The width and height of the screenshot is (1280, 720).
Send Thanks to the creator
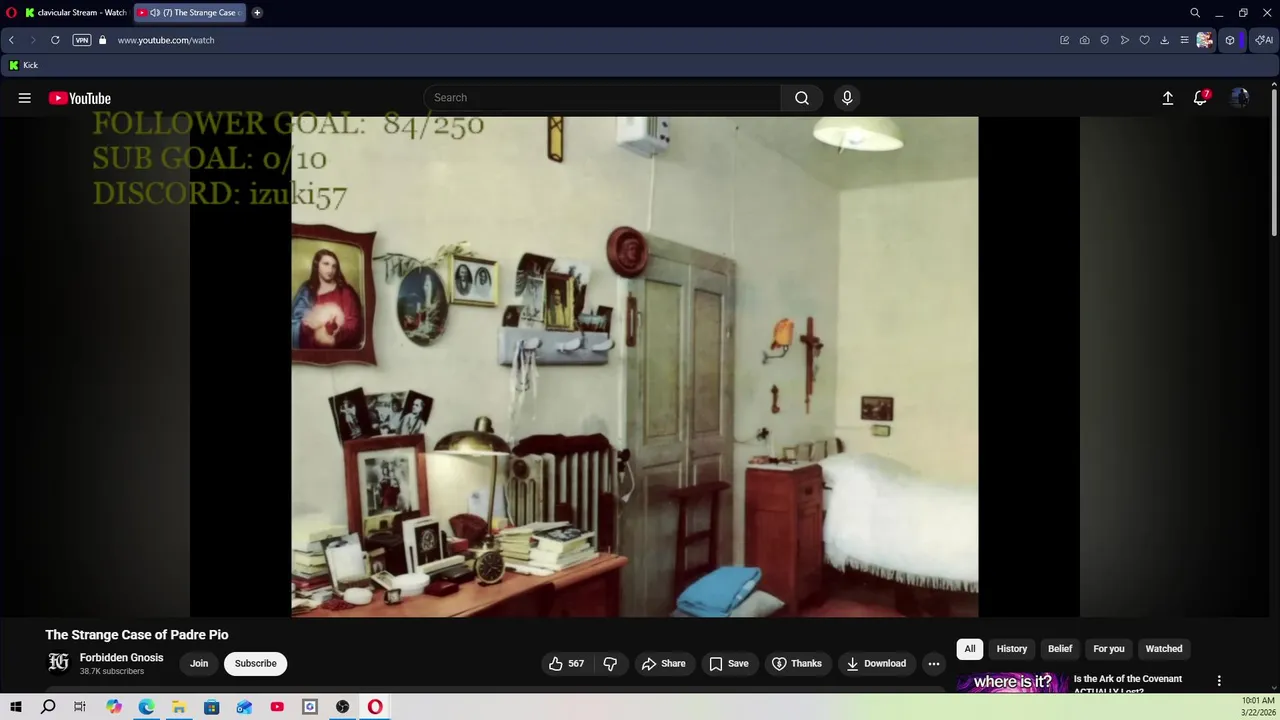pos(797,664)
